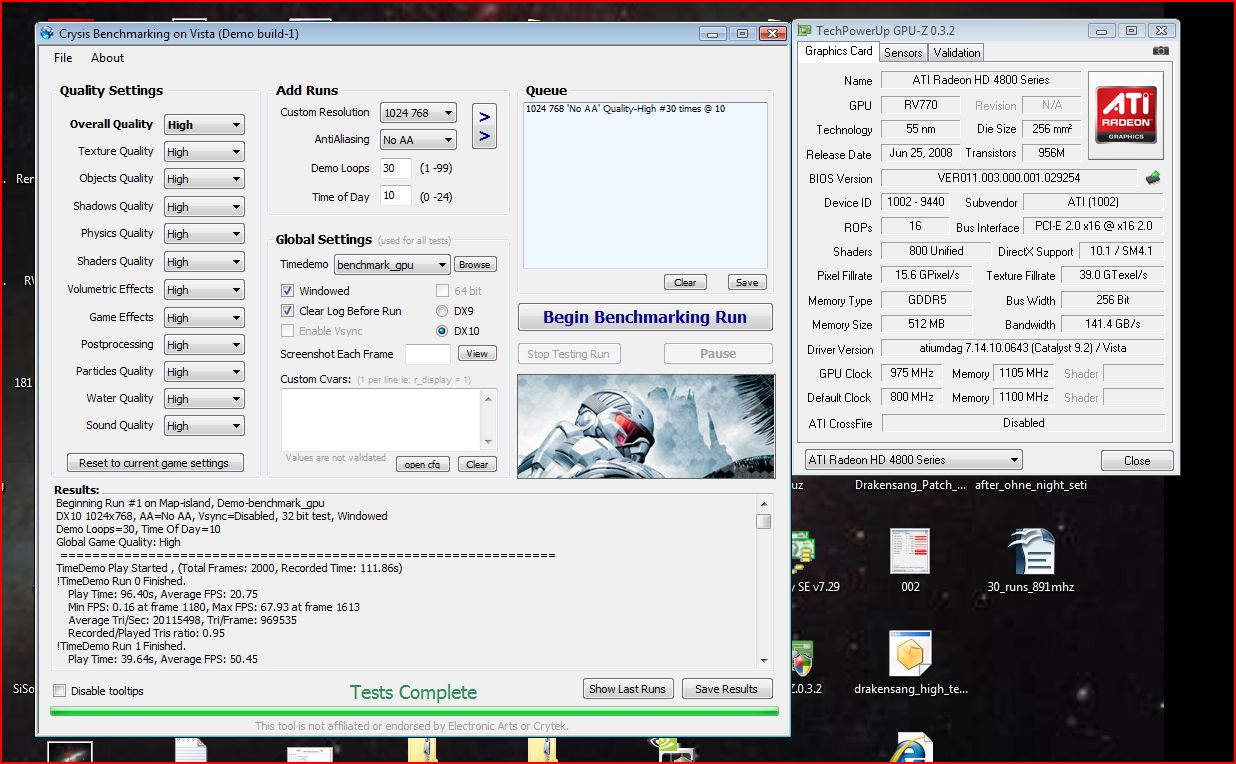The image size is (1236, 764).
Task: Click the screenshot View button
Action: pyautogui.click(x=477, y=353)
